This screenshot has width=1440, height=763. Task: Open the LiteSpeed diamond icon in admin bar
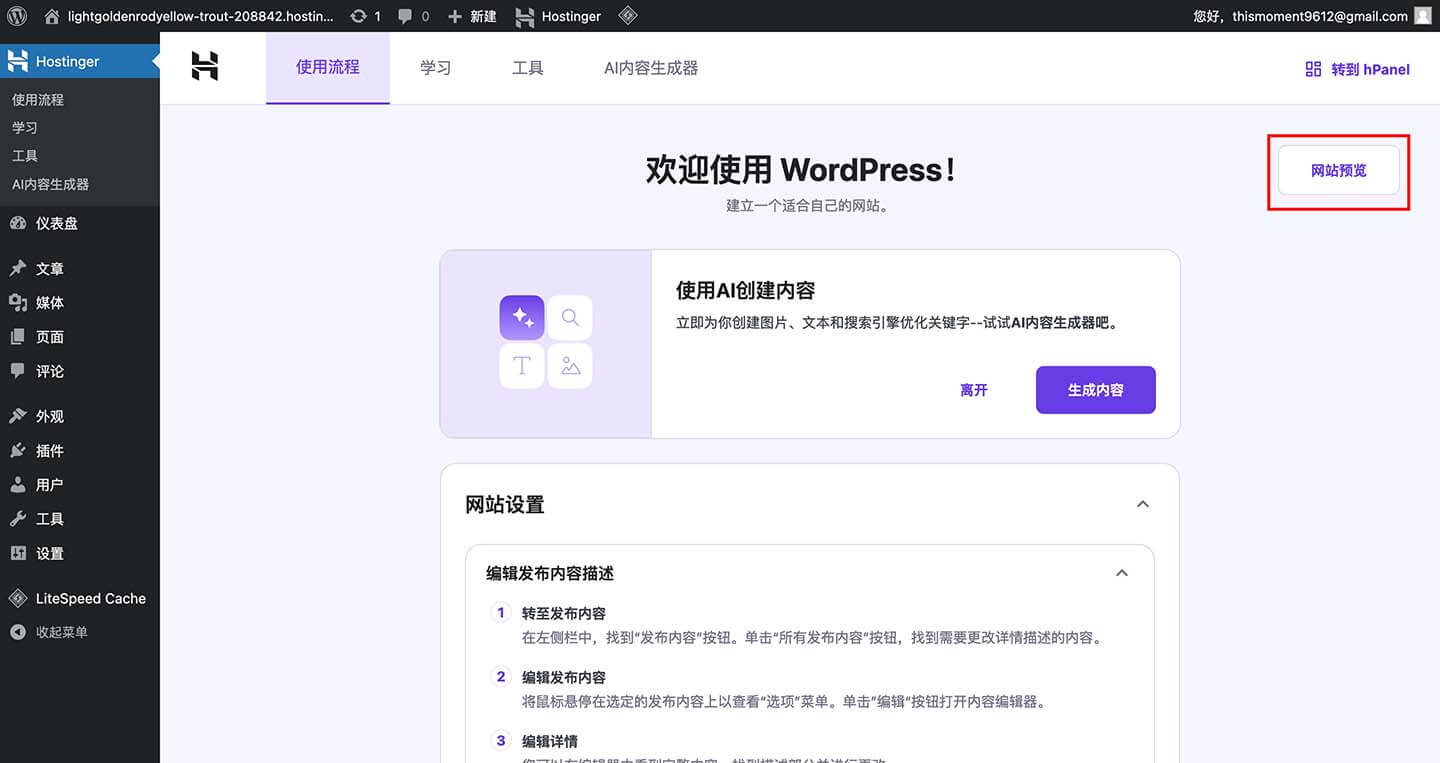point(627,16)
